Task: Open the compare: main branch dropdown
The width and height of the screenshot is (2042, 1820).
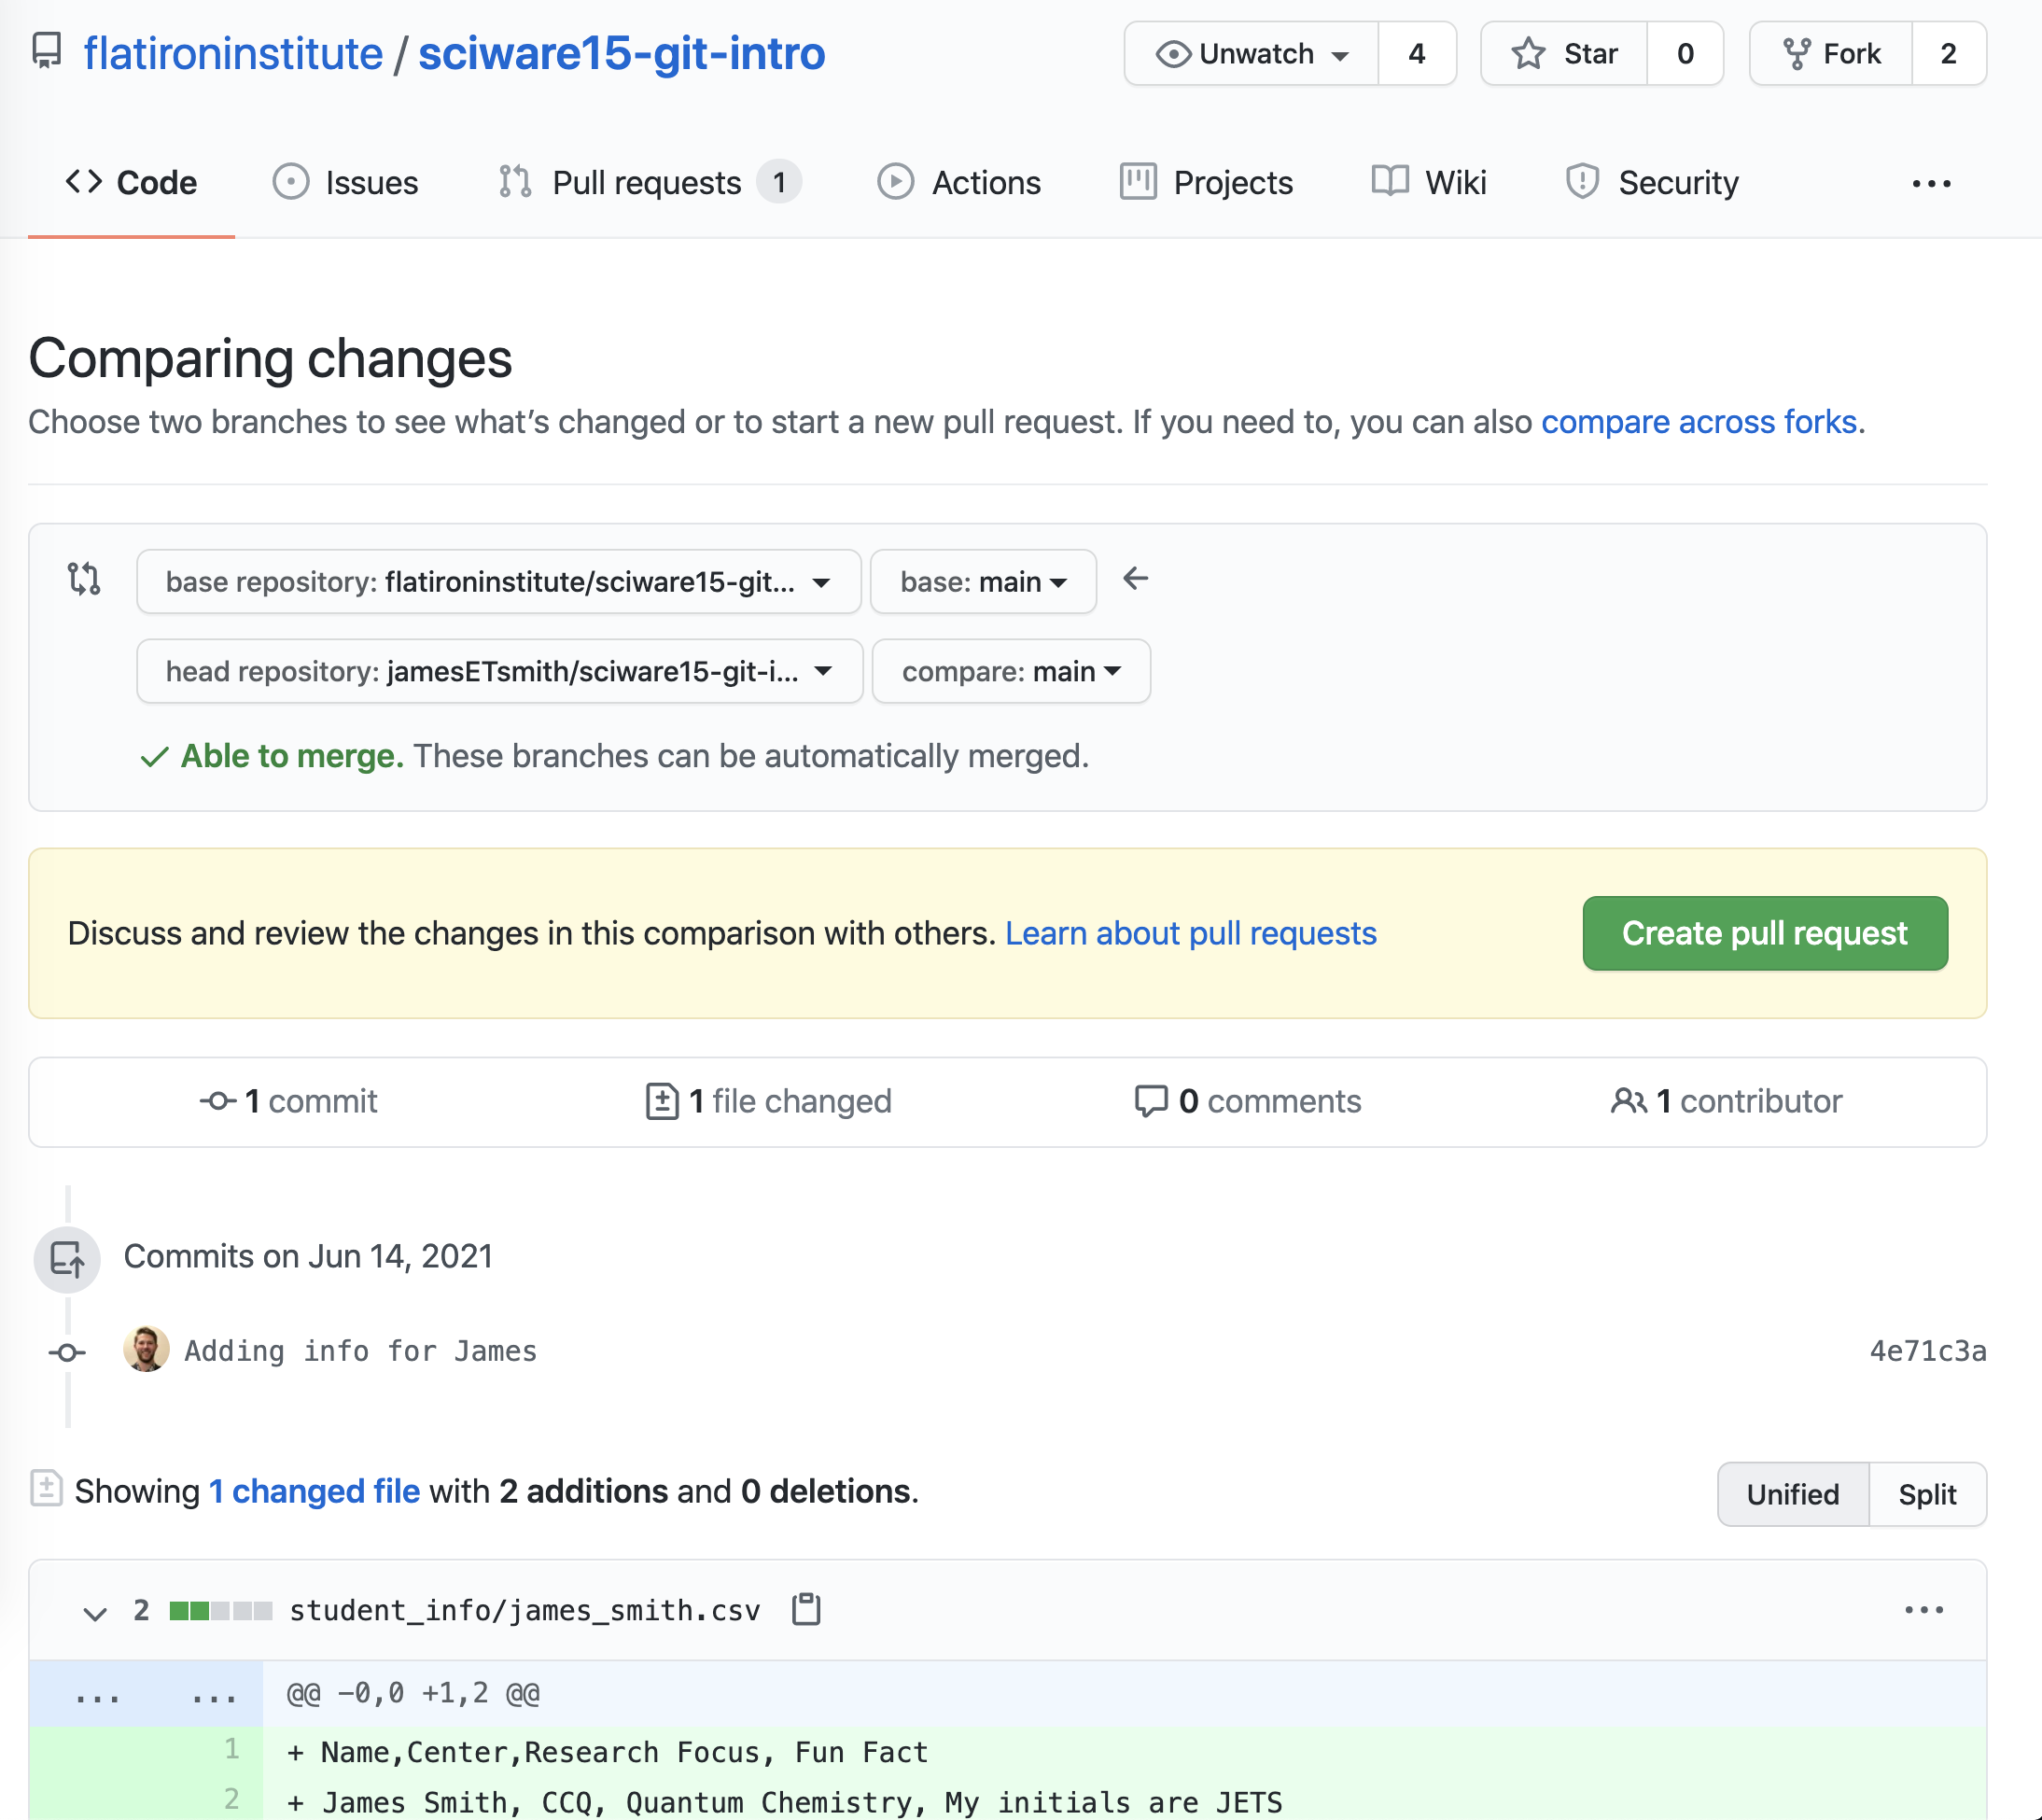Action: pyautogui.click(x=1011, y=671)
